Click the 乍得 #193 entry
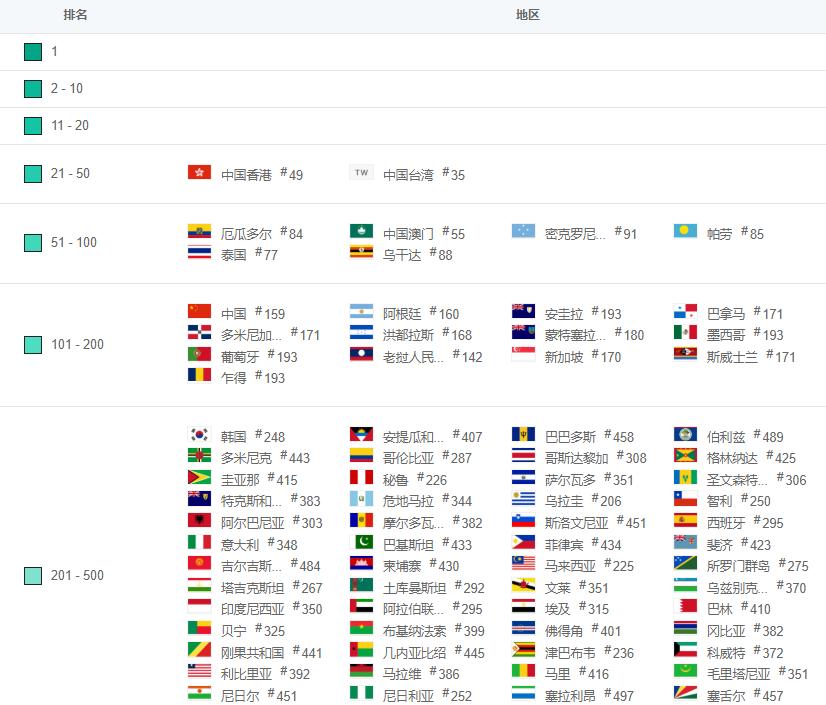This screenshot has height=705, width=826. coord(237,376)
